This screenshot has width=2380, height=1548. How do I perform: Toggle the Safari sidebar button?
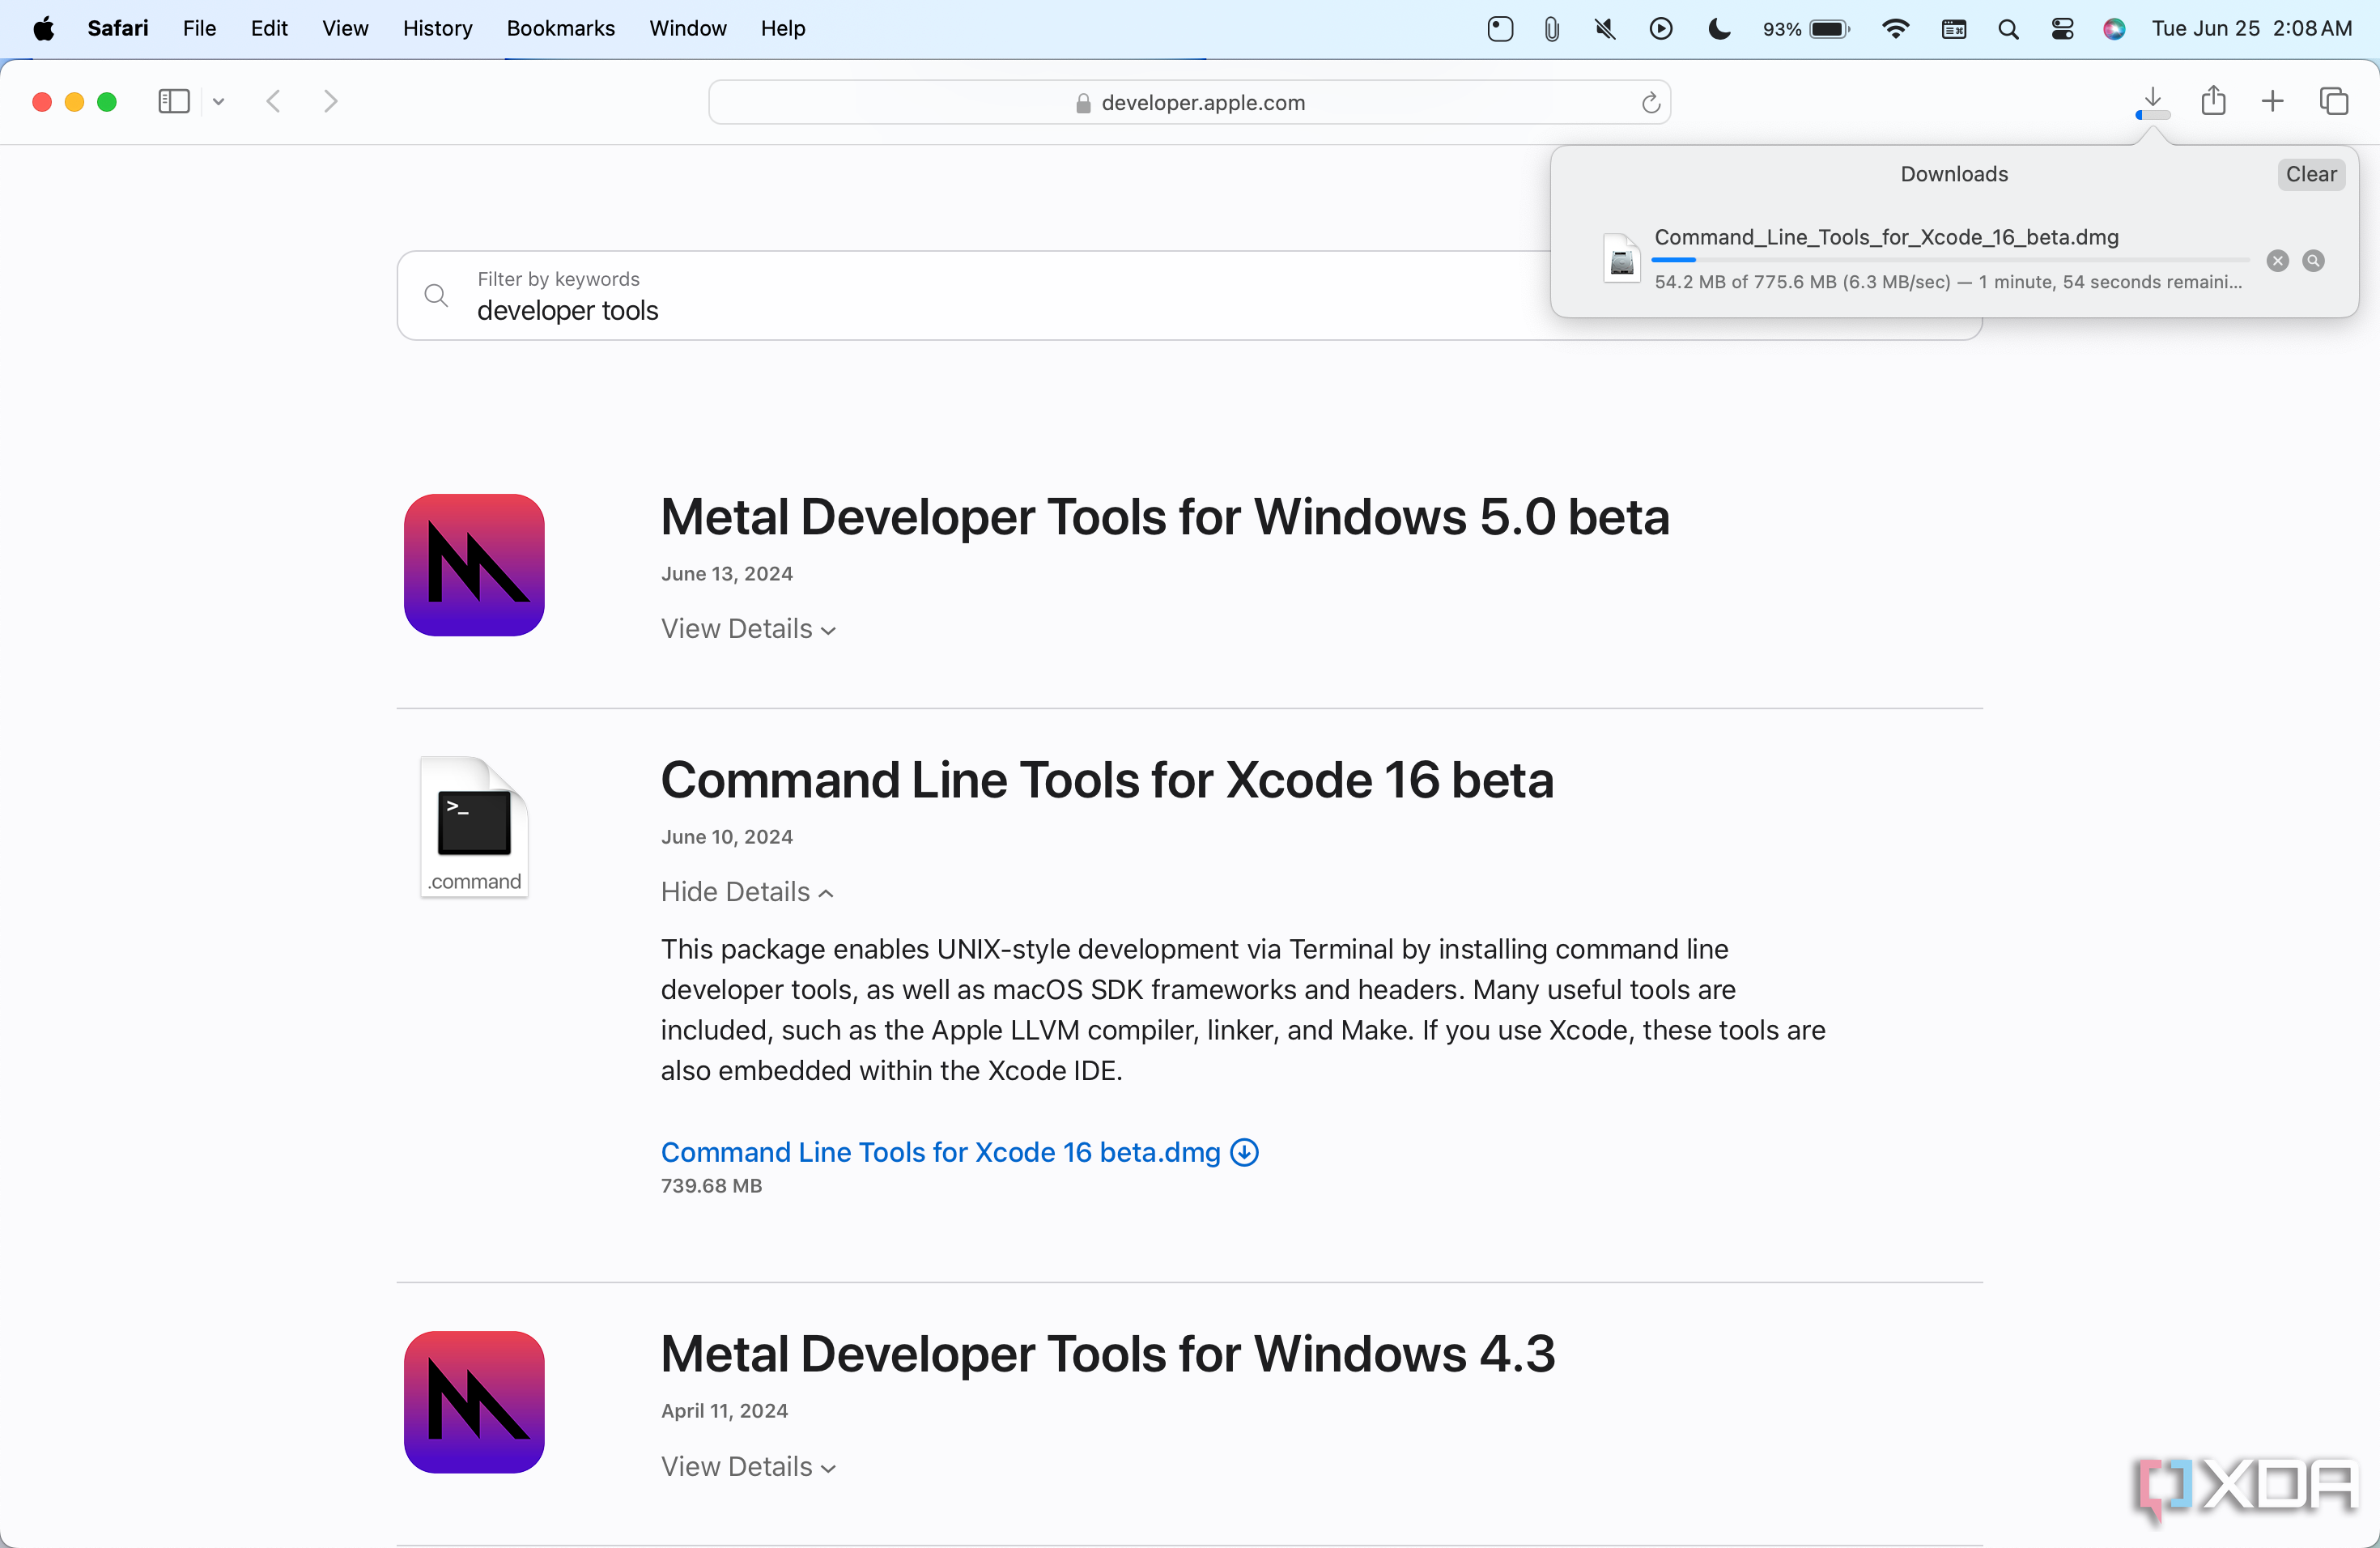(x=174, y=101)
